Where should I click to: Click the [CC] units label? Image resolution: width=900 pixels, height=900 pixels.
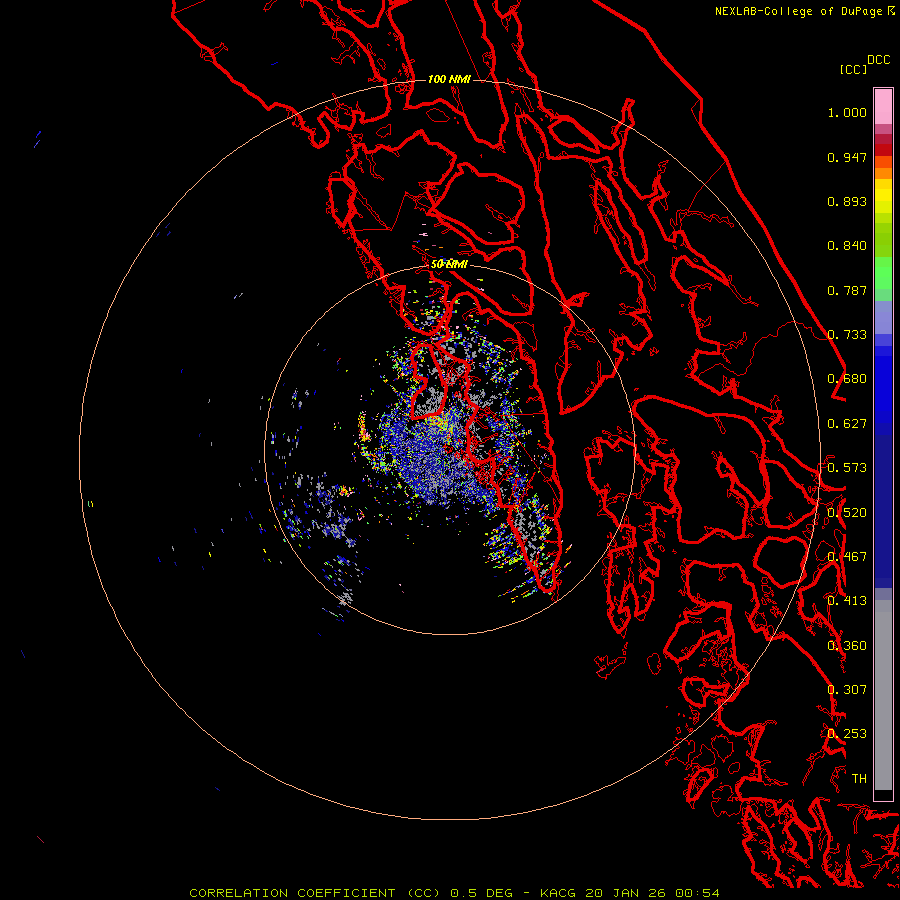point(853,69)
